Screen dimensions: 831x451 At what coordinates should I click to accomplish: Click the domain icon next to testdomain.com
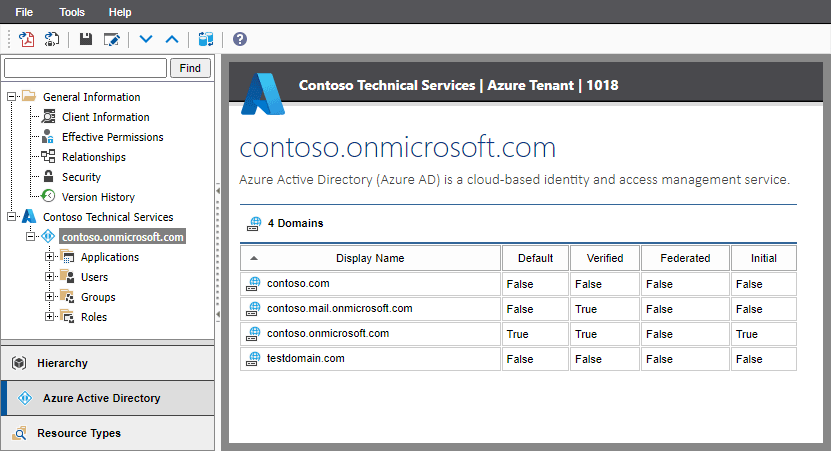(x=253, y=359)
